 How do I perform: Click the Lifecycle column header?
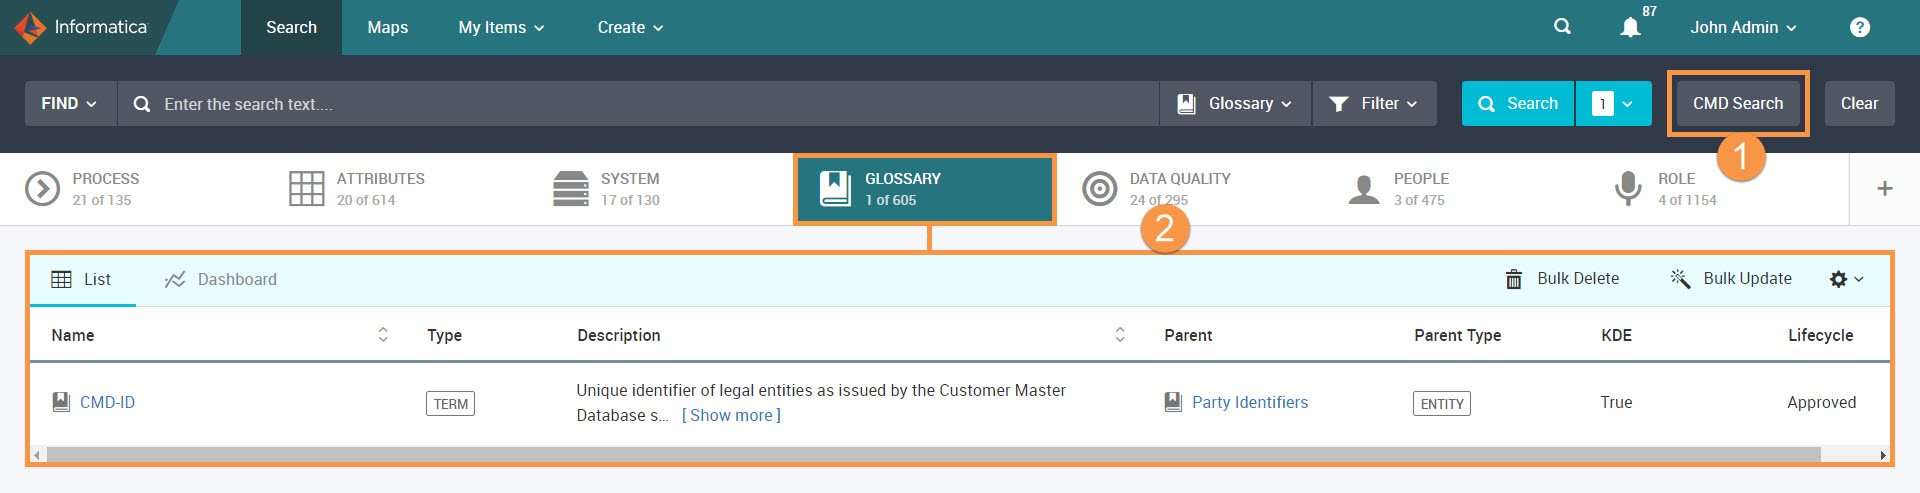1820,335
